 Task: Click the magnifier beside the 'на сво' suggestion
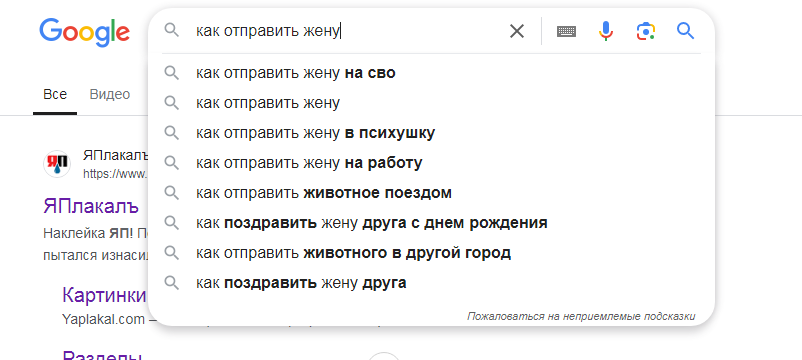[x=171, y=73]
